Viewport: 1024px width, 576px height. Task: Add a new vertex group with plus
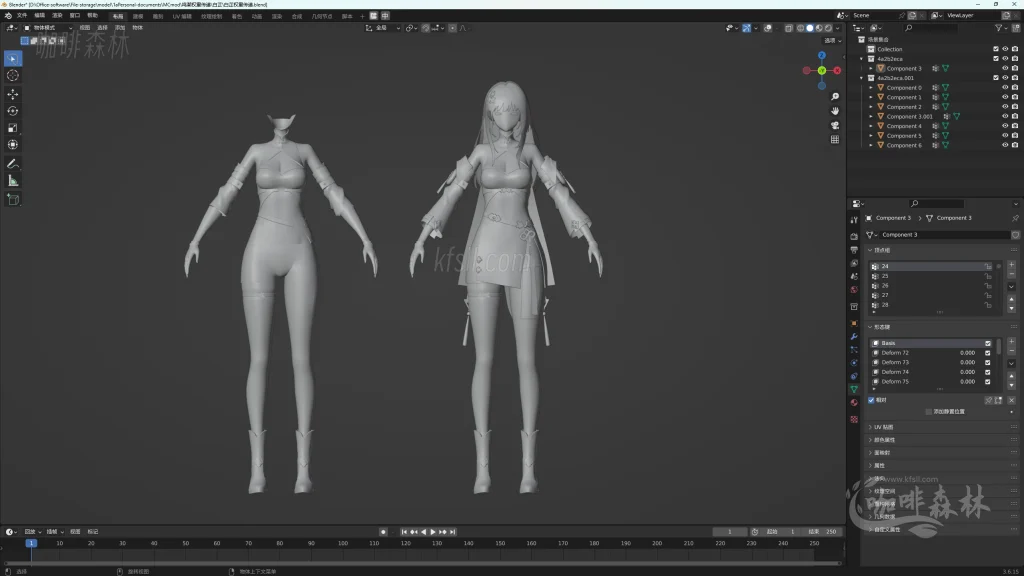tap(1012, 265)
